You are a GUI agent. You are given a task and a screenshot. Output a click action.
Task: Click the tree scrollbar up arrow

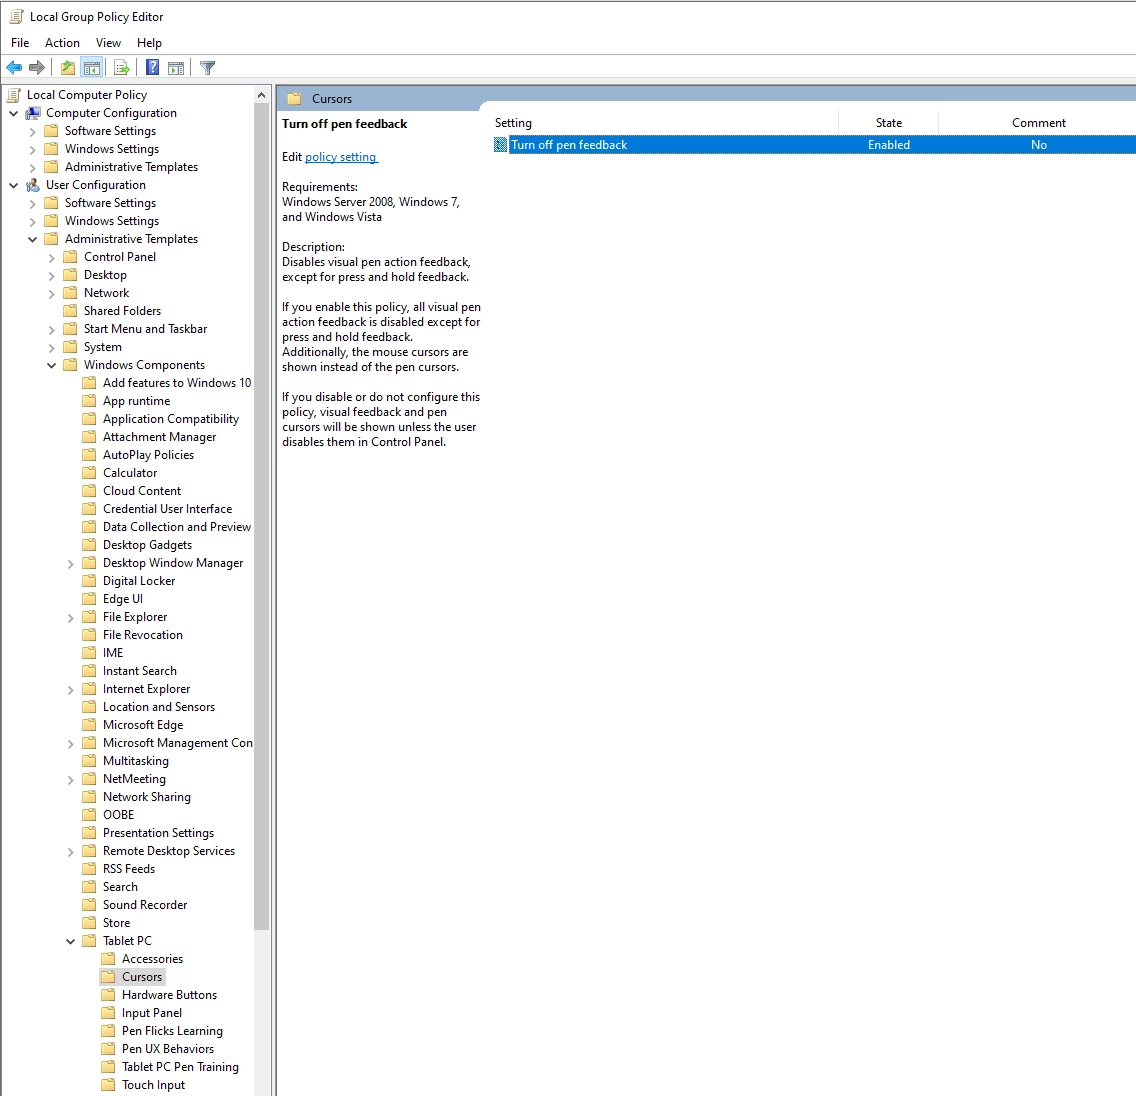[x=262, y=95]
